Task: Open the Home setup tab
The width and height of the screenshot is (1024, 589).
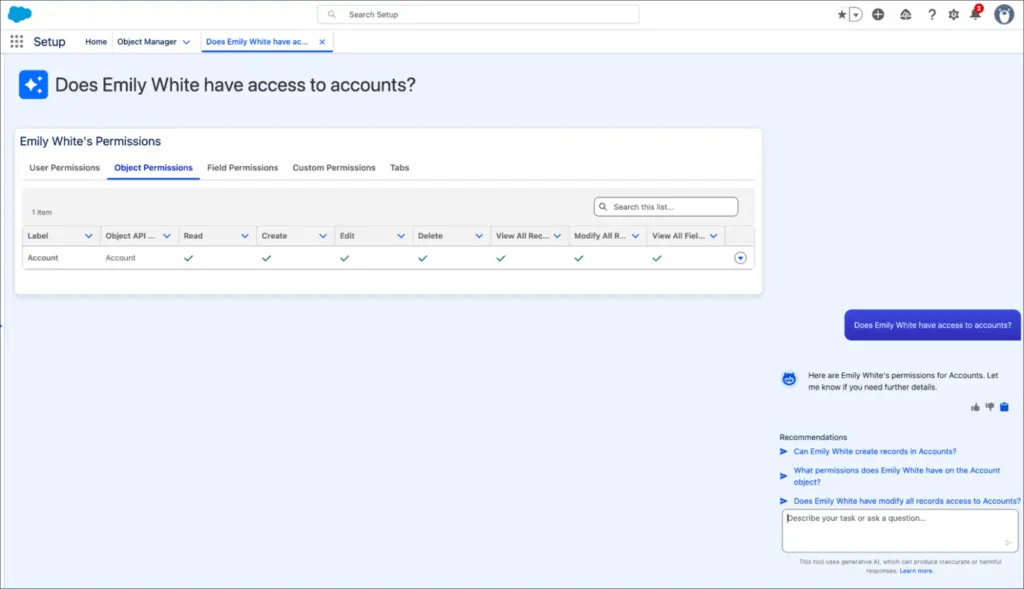Action: coord(95,42)
